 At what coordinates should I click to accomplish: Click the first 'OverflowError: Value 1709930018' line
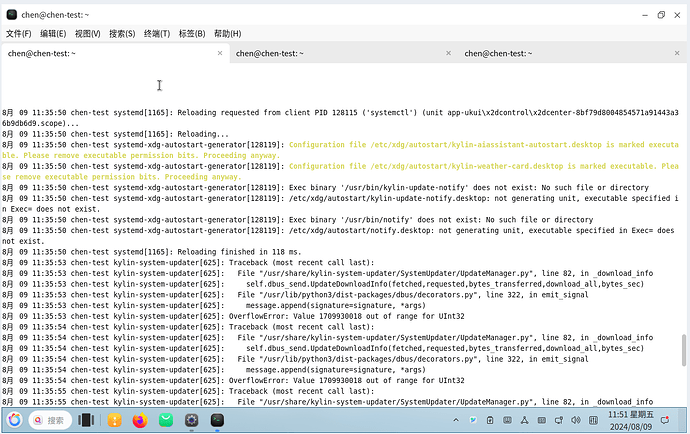[x=233, y=316]
